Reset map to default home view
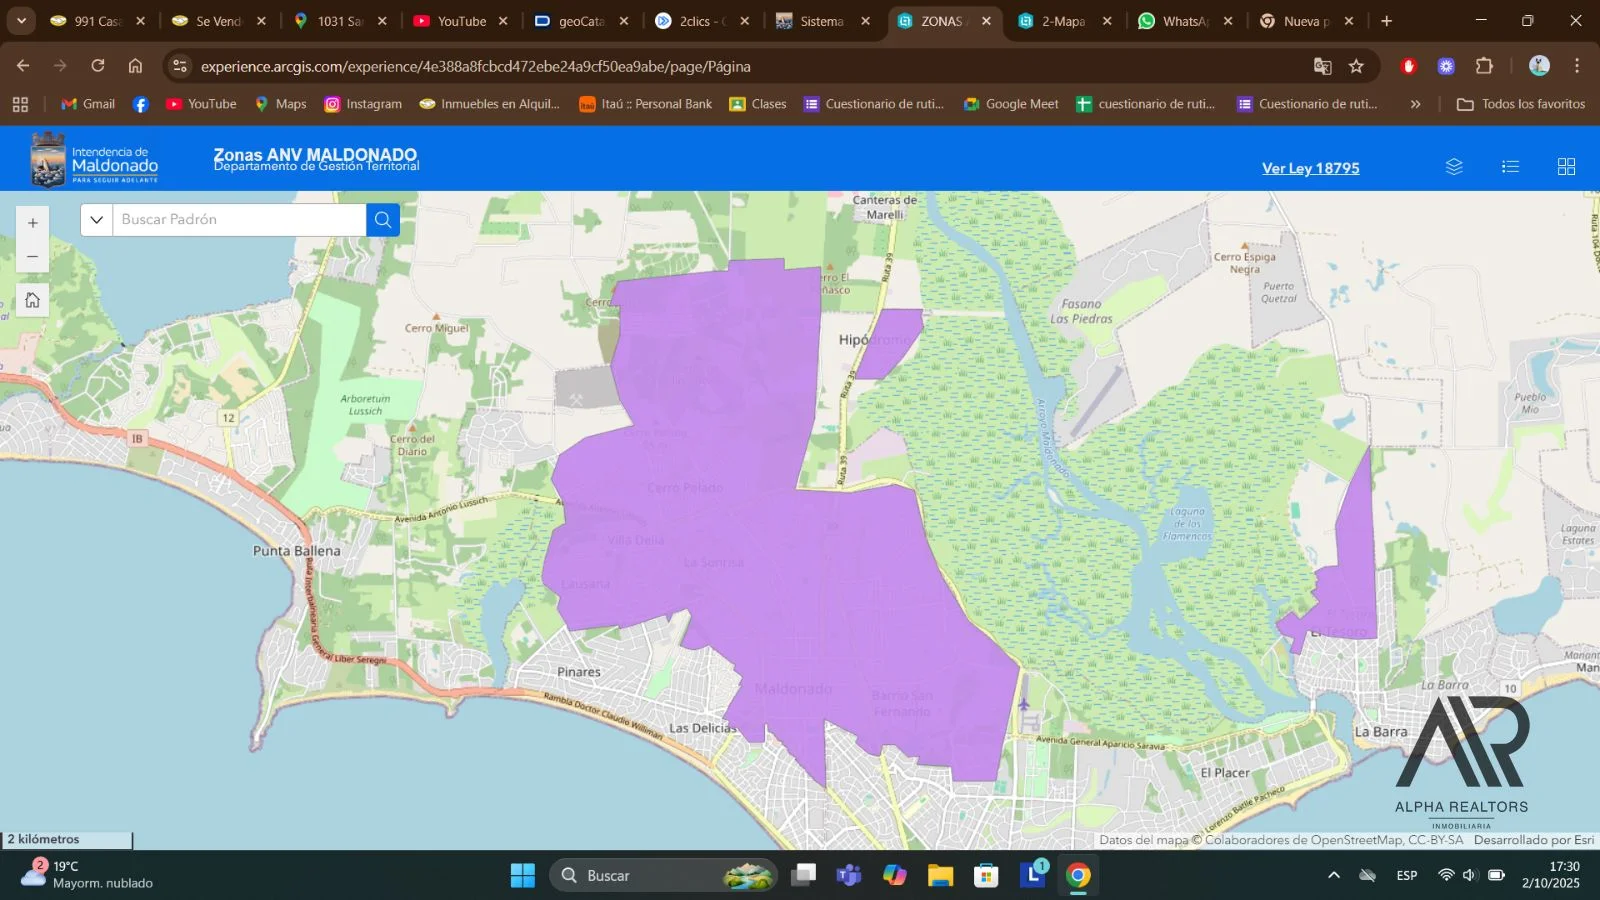1600x900 pixels. click(33, 300)
